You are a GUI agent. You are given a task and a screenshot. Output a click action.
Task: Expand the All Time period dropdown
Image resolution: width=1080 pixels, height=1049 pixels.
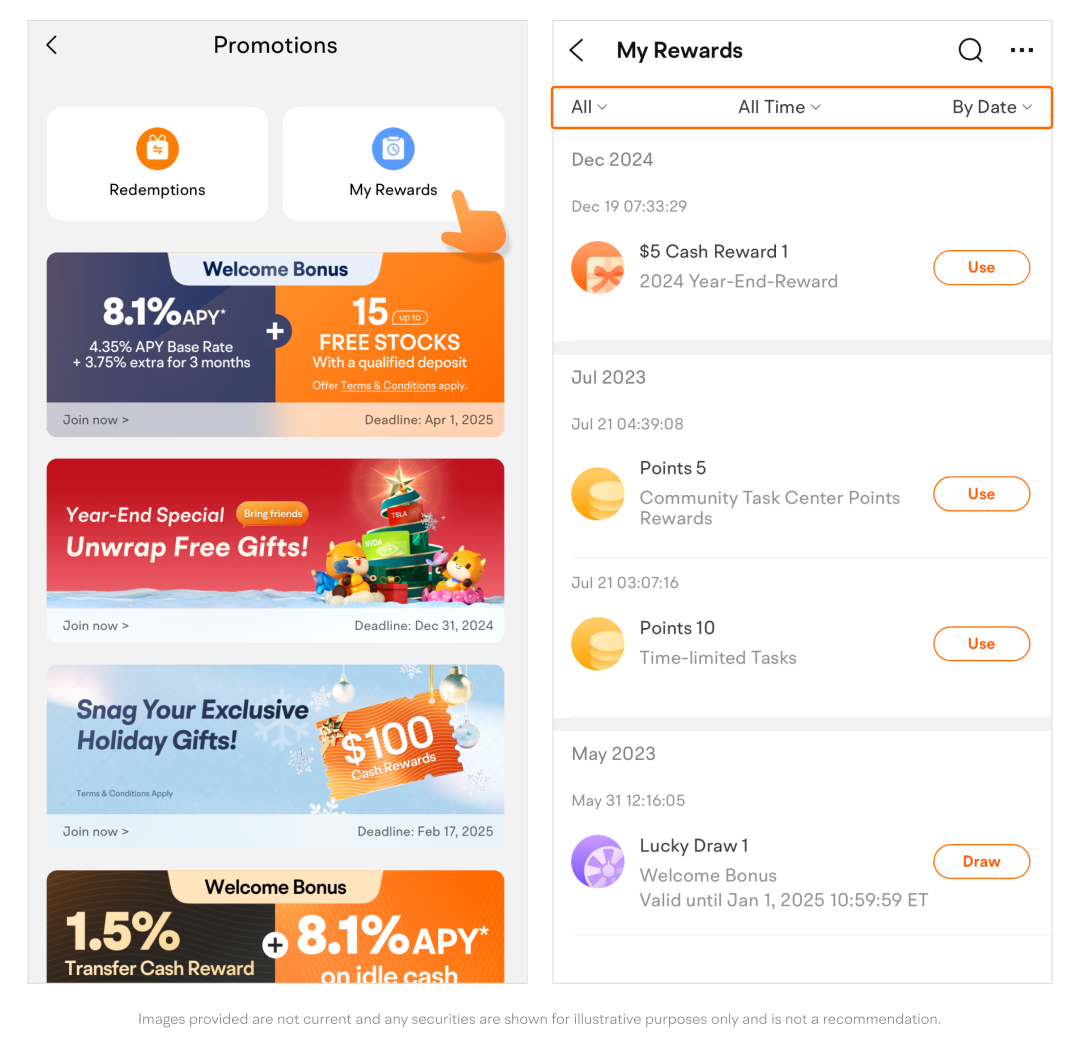coord(779,107)
